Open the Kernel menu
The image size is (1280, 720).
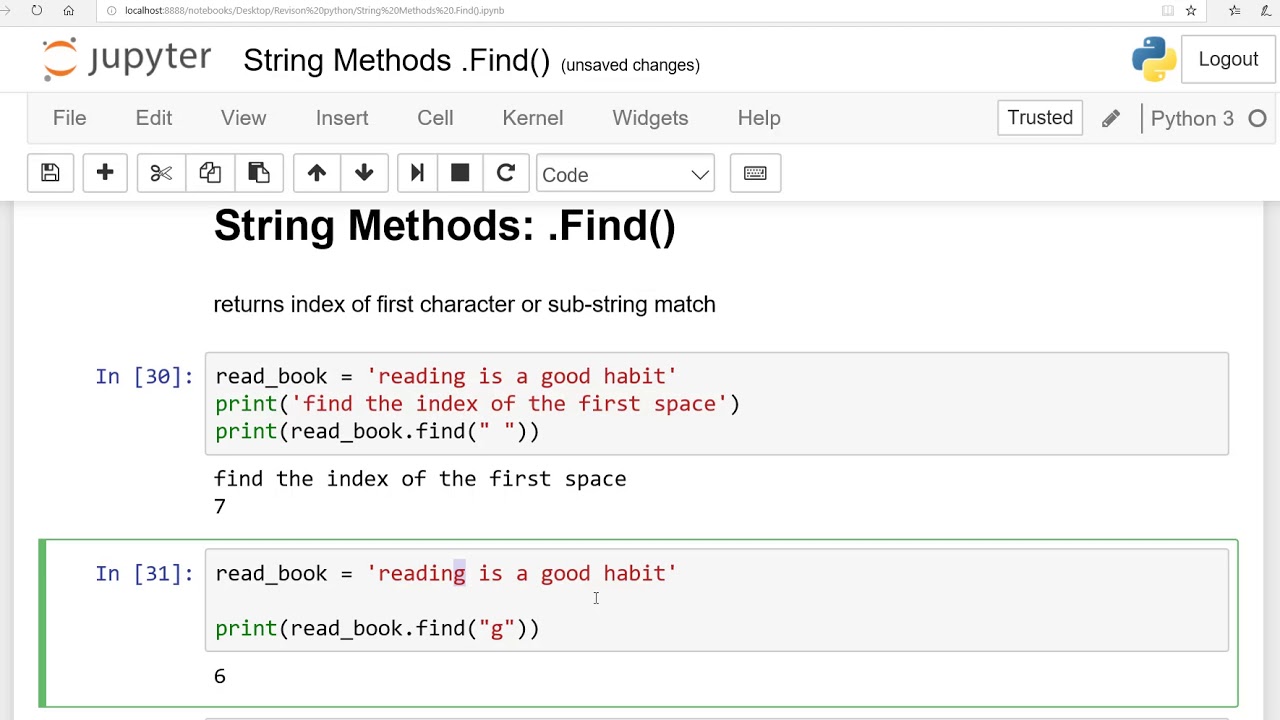[533, 118]
